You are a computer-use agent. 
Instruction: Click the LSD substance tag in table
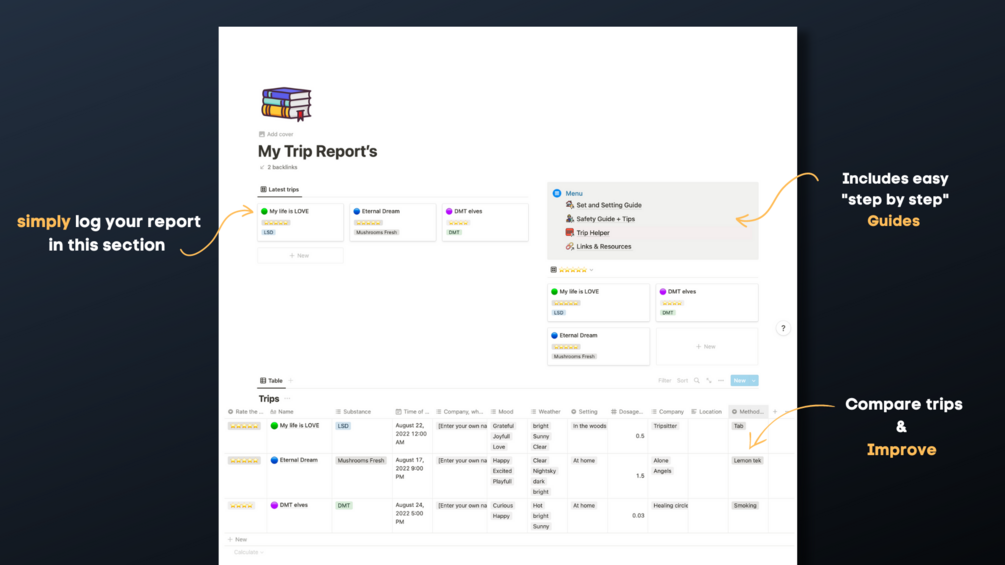pos(343,426)
